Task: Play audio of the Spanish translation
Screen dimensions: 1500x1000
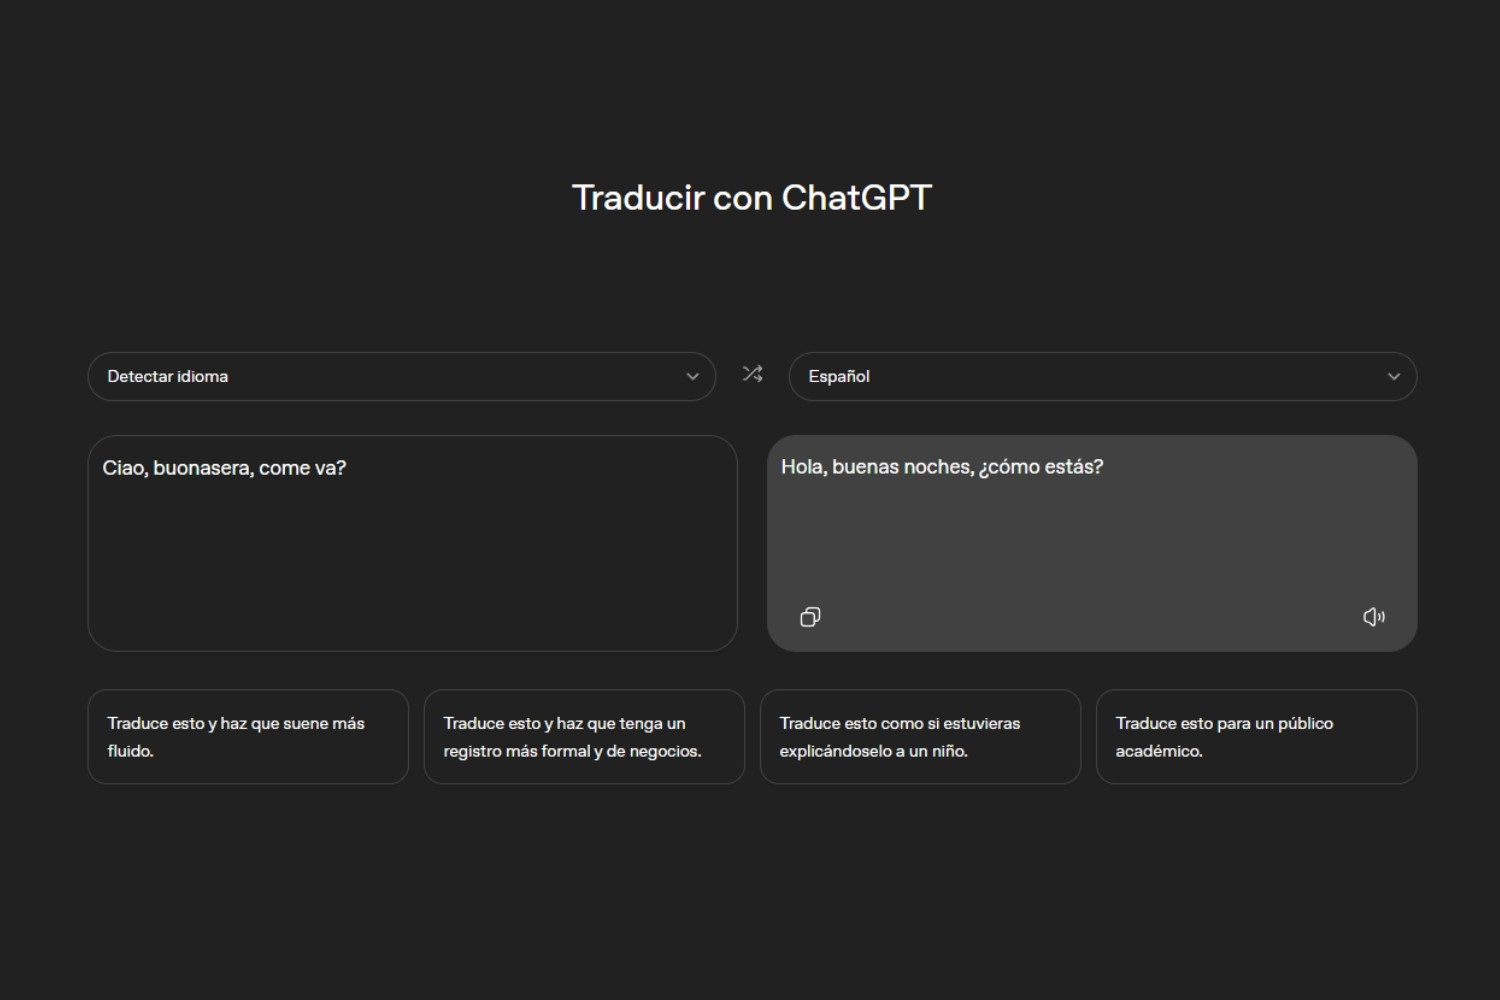Action: [1374, 617]
